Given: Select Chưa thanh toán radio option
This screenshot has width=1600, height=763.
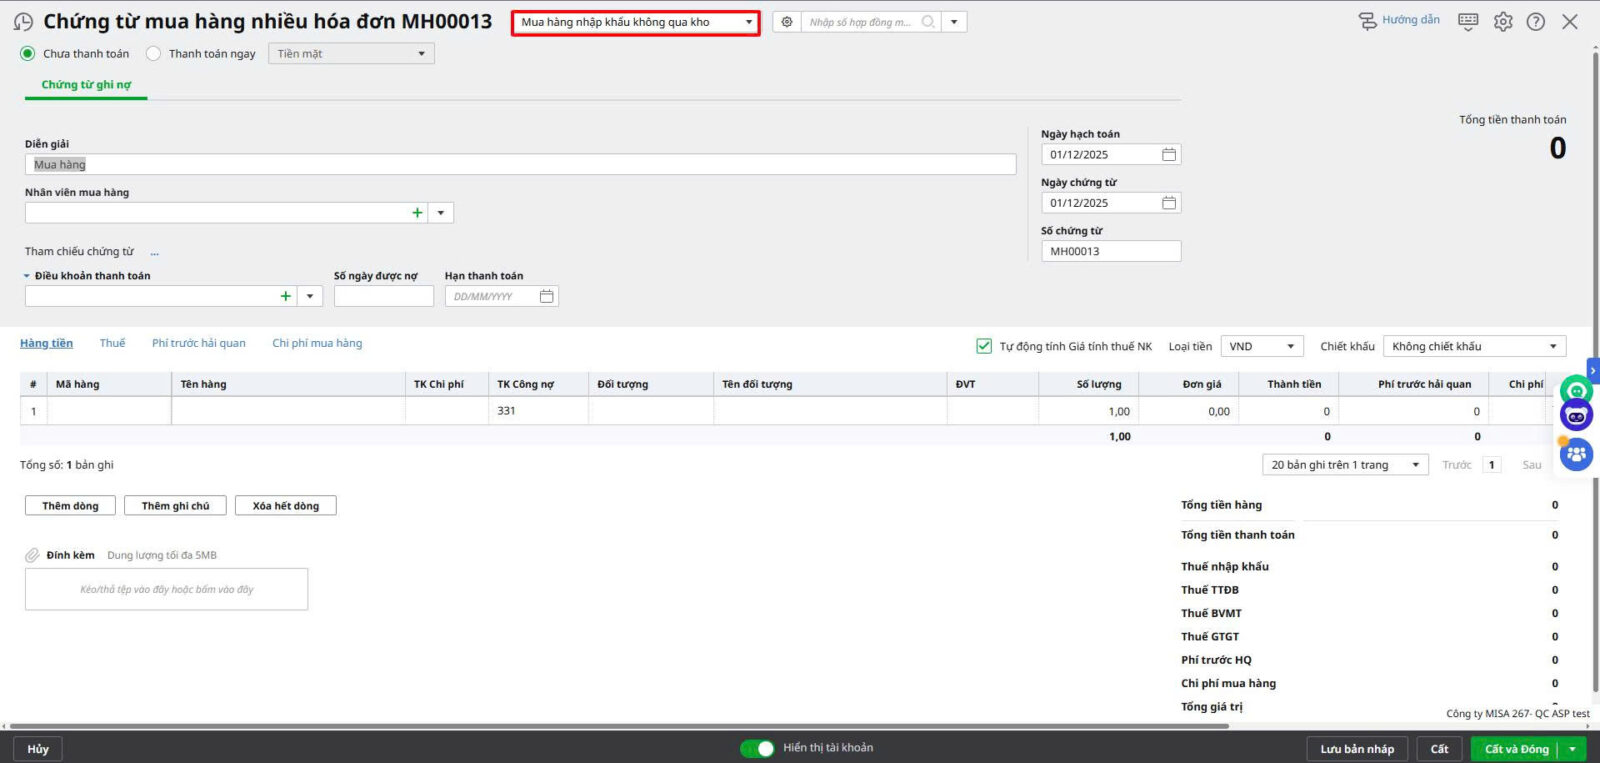Looking at the screenshot, I should (x=28, y=54).
